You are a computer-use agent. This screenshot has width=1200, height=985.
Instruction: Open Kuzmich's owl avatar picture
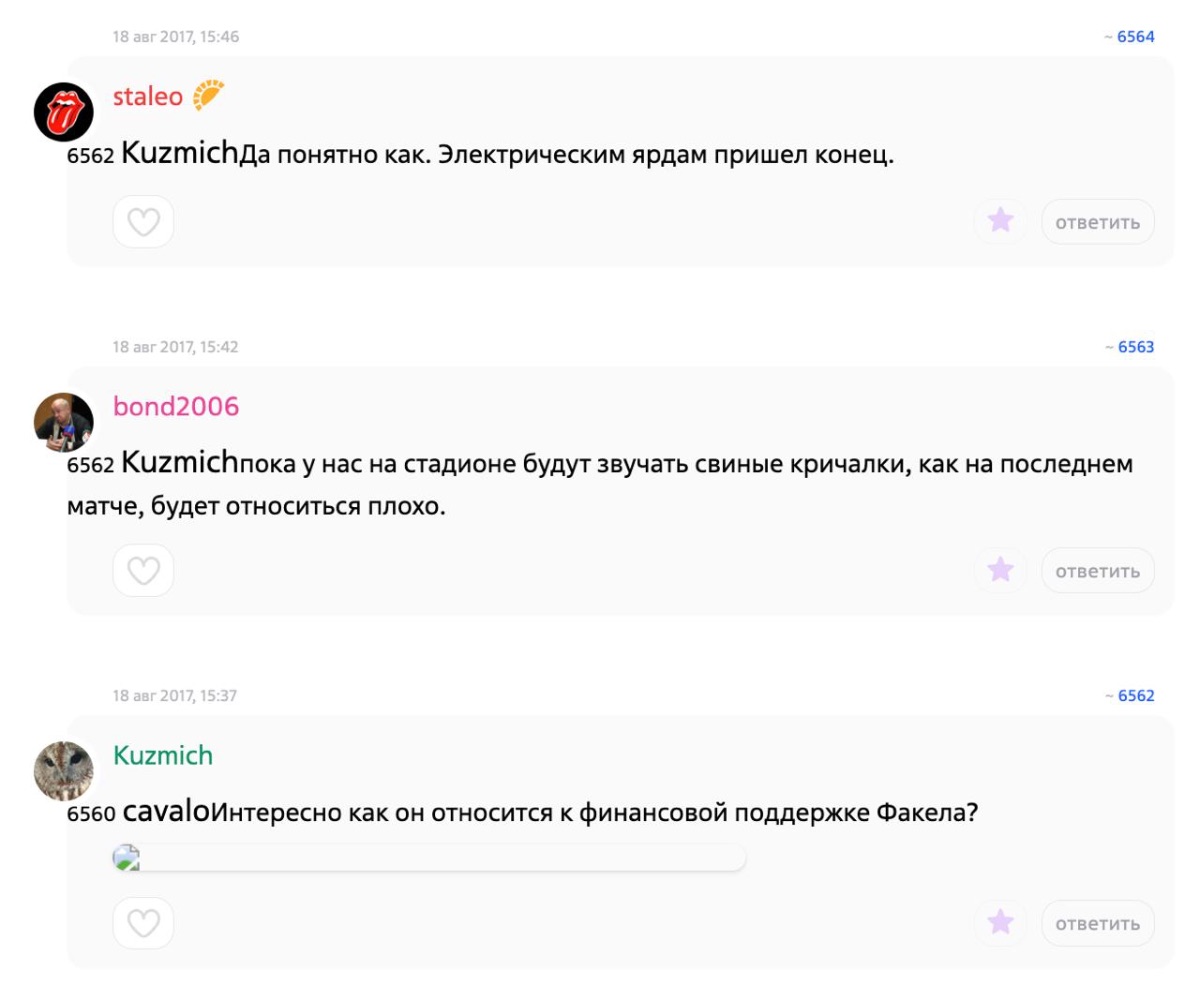64,770
